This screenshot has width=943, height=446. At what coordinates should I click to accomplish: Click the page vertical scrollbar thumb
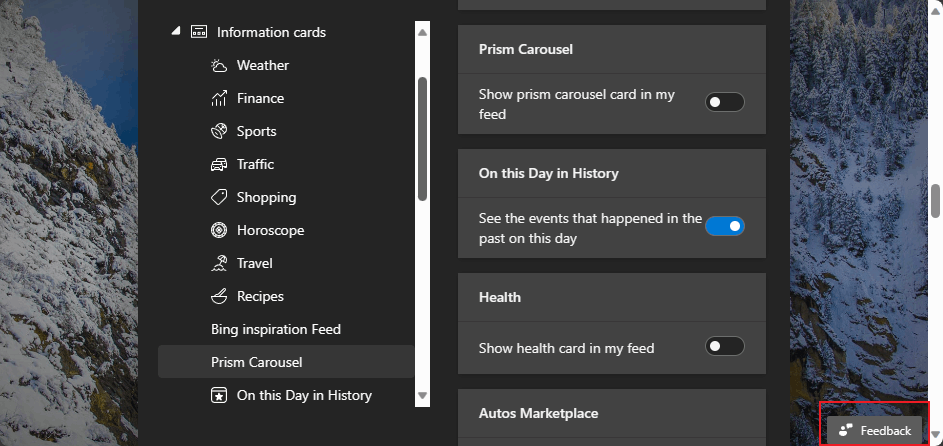coord(936,200)
